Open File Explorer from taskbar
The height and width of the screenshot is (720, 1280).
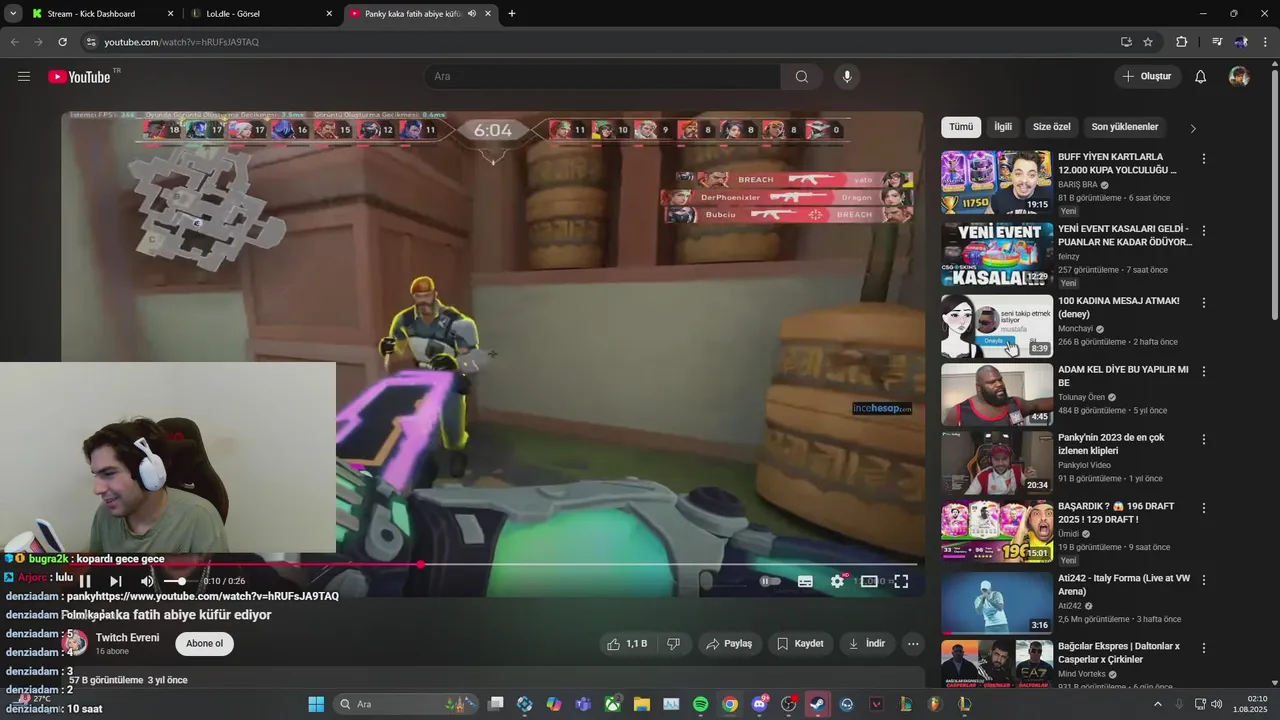(x=641, y=704)
